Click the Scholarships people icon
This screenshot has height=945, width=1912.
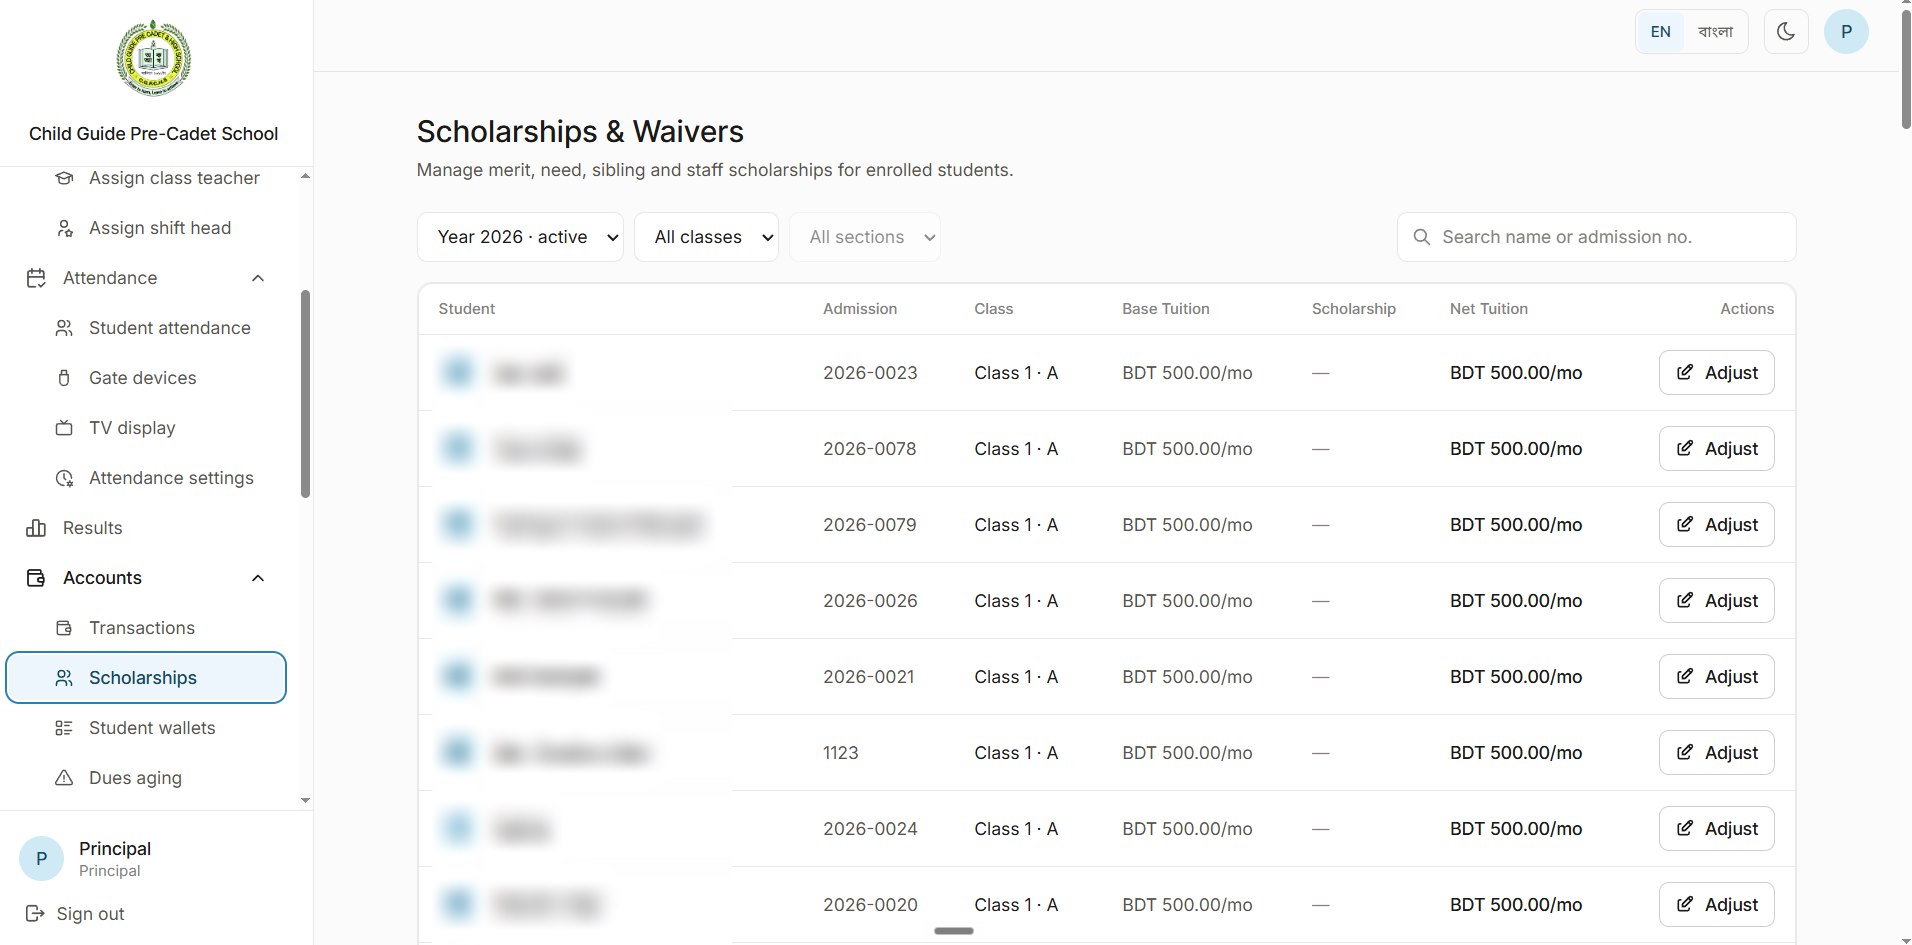tap(64, 678)
